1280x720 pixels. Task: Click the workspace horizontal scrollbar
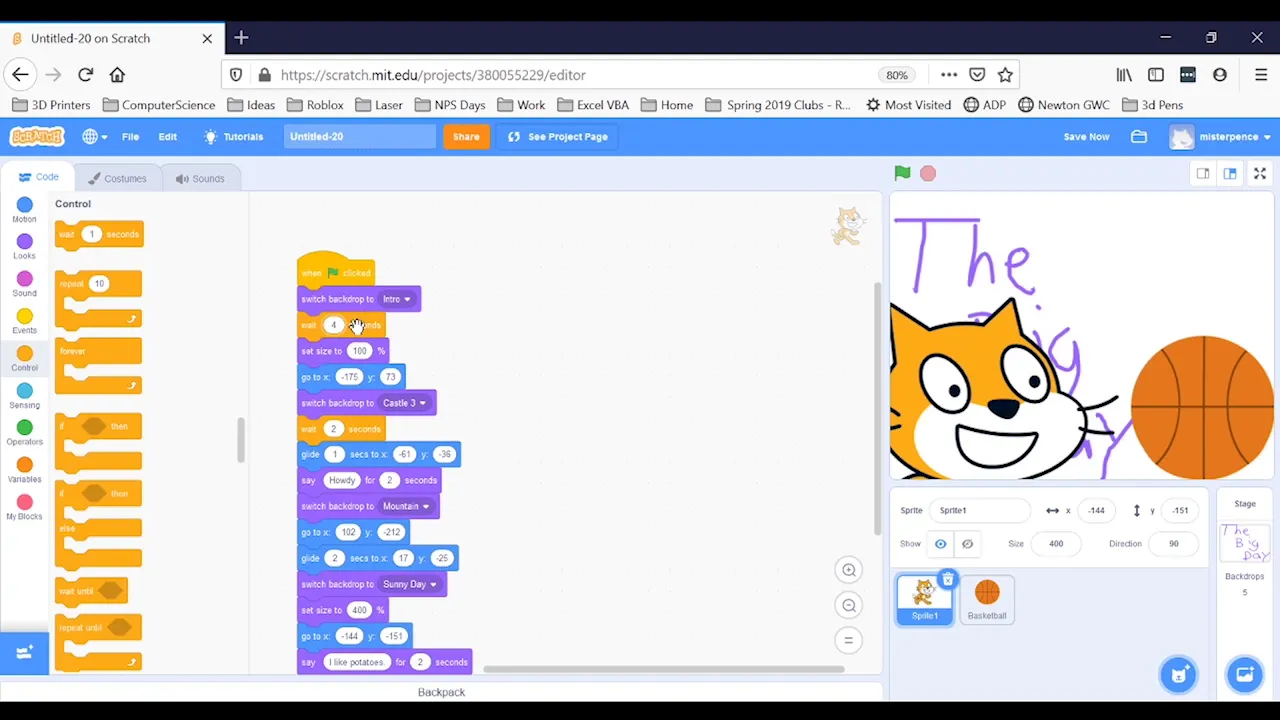pos(663,669)
